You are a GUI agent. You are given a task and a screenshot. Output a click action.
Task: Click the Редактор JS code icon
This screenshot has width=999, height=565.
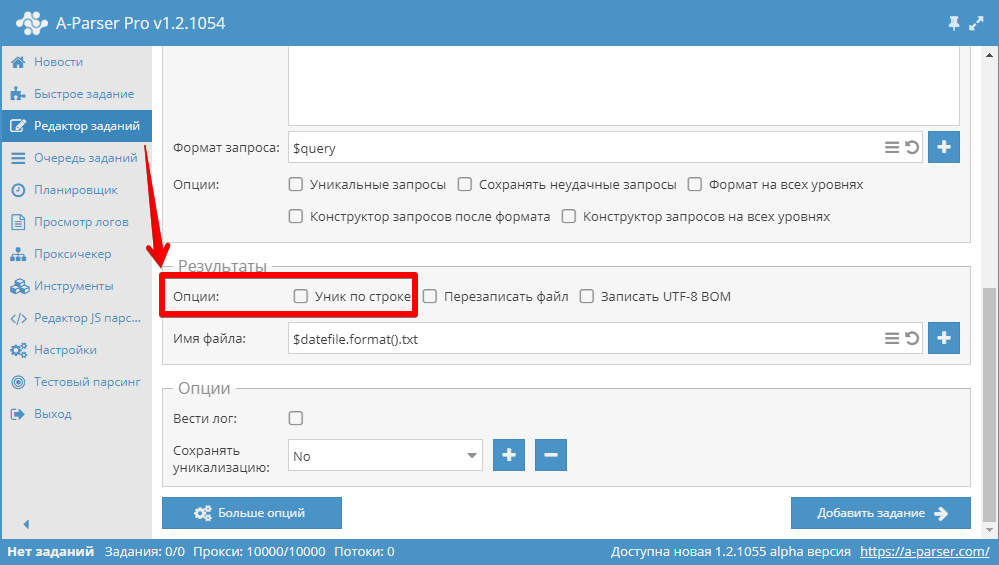18,318
